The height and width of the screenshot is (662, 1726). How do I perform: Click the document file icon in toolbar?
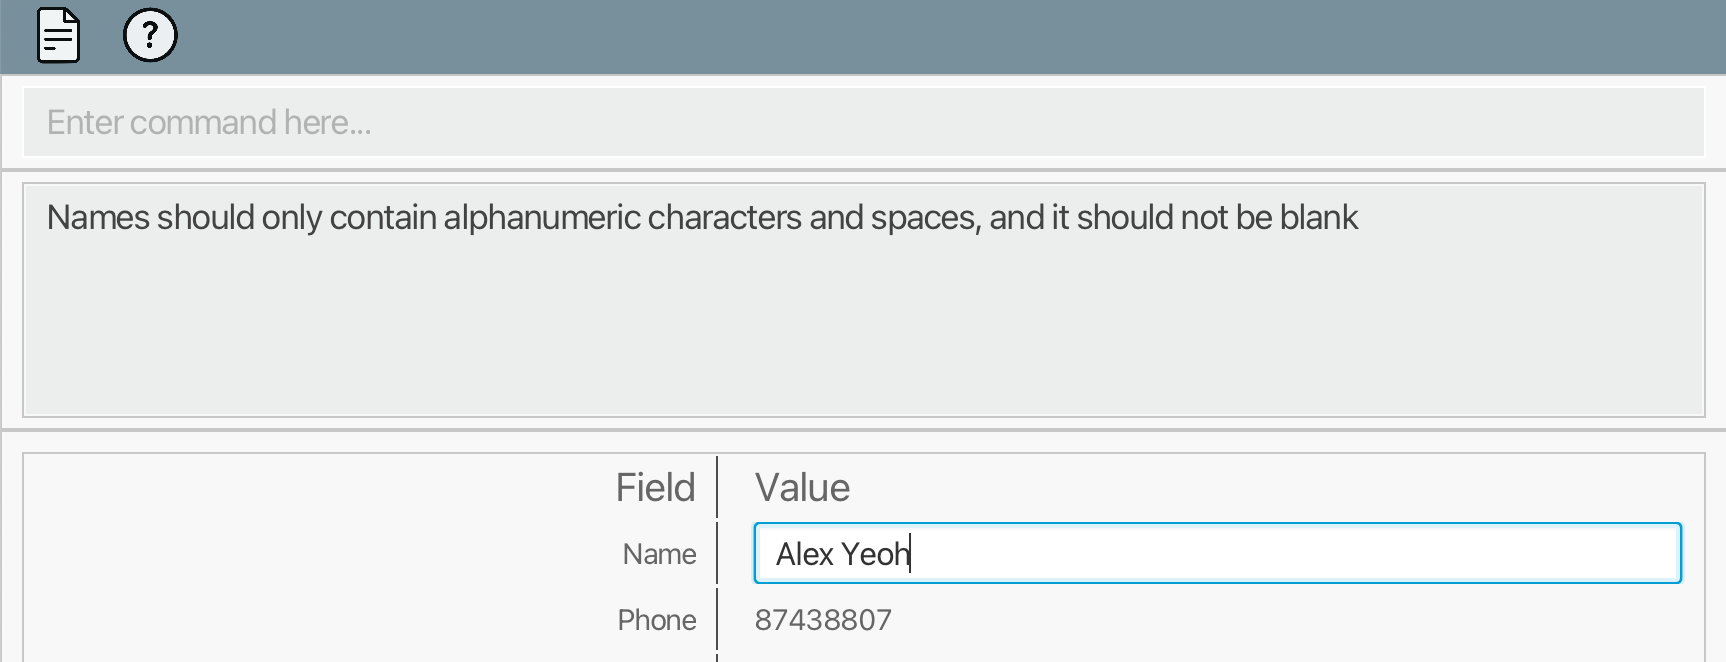(x=58, y=36)
